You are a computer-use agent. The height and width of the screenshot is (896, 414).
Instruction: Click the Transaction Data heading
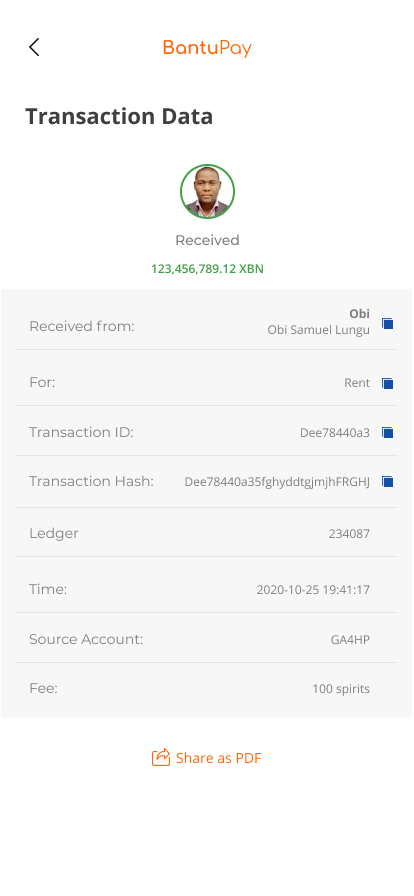point(119,116)
